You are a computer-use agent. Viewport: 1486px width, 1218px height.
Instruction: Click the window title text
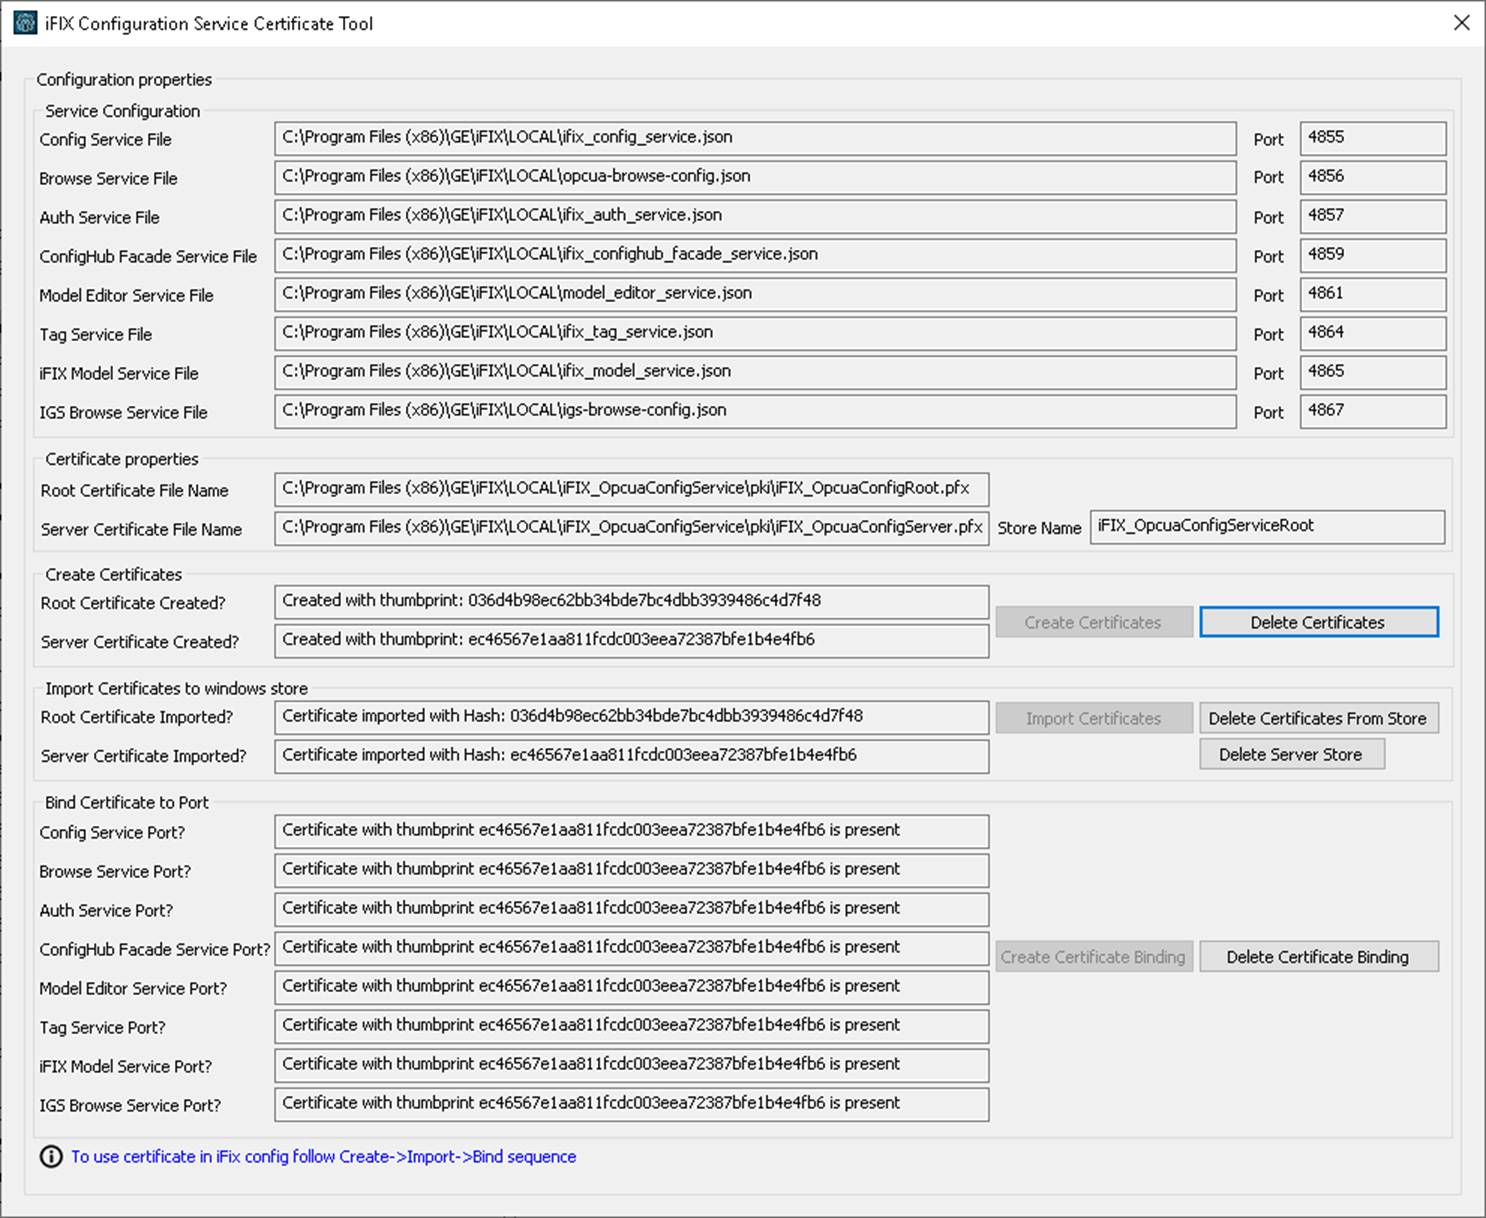[209, 23]
